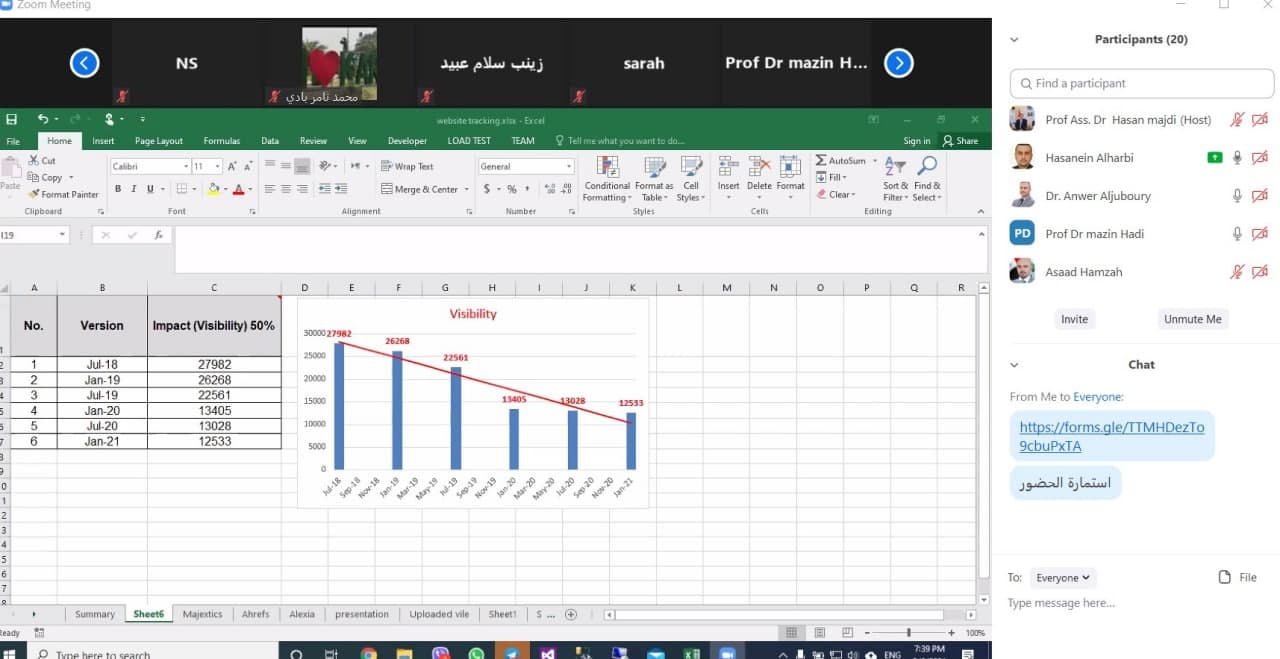Click the previous video gallery arrow
This screenshot has width=1280, height=659.
(x=85, y=63)
